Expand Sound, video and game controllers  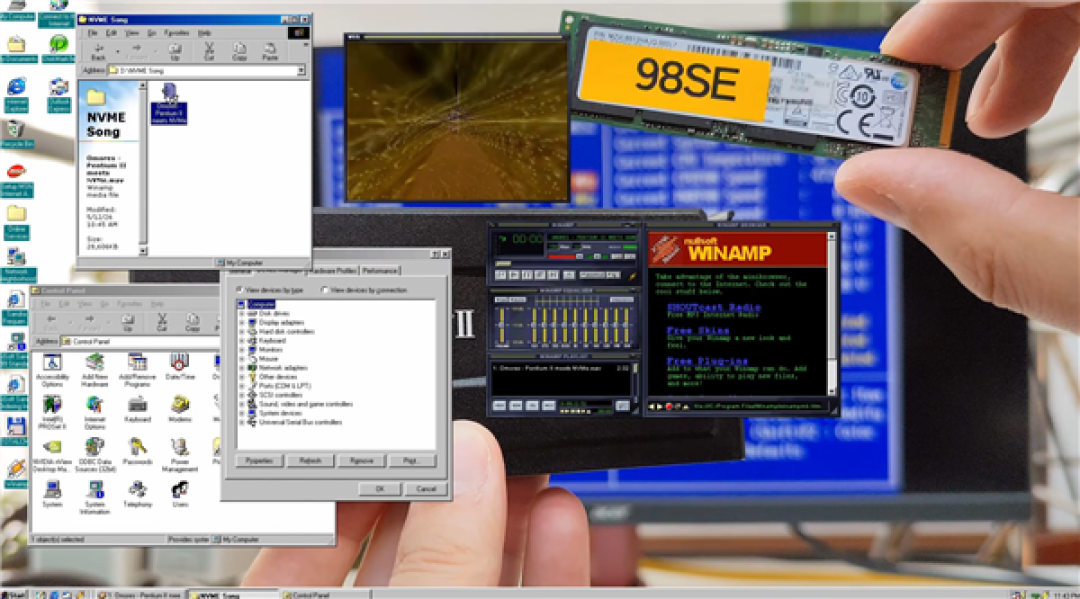tap(242, 404)
